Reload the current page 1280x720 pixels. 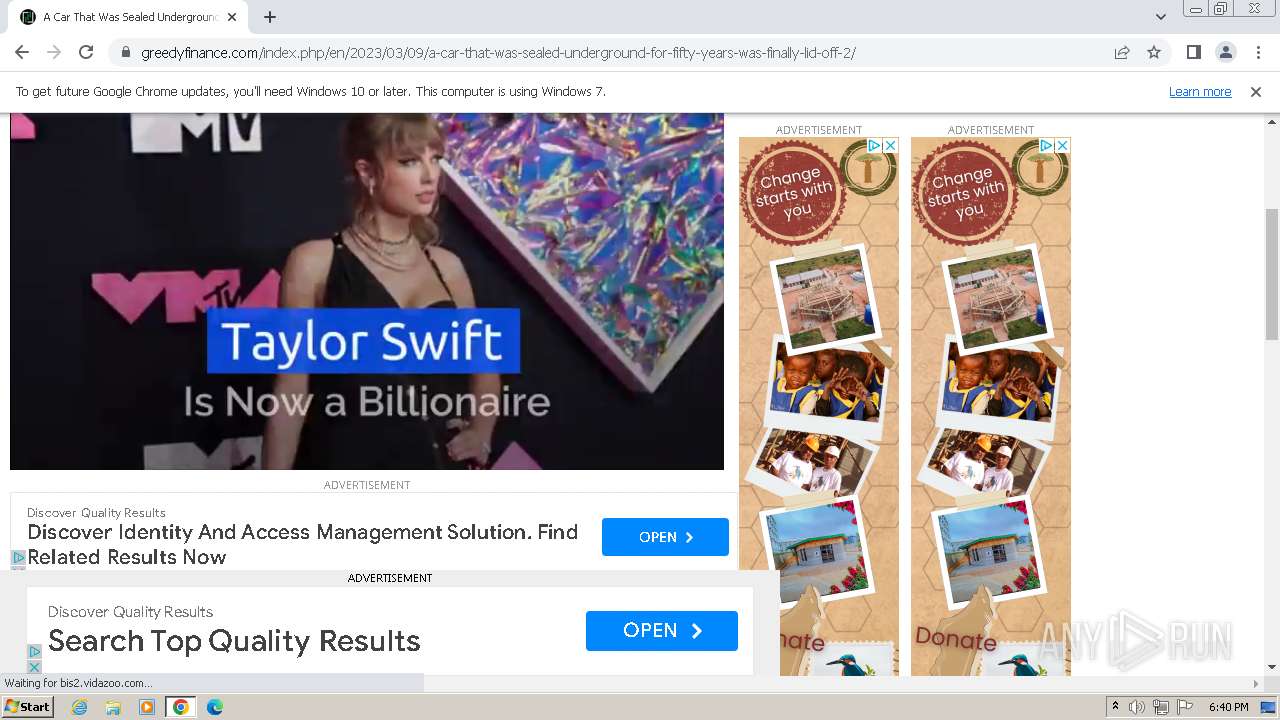click(x=86, y=53)
